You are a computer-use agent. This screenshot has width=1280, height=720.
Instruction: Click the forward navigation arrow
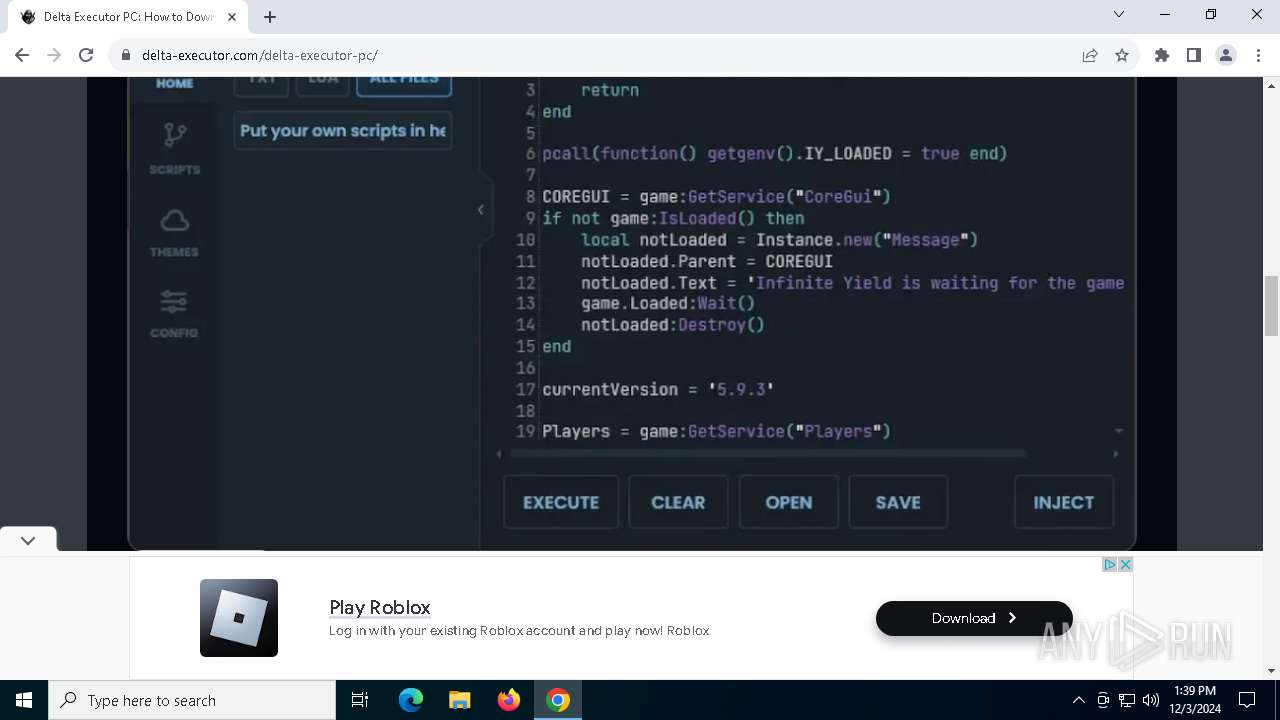pyautogui.click(x=54, y=55)
